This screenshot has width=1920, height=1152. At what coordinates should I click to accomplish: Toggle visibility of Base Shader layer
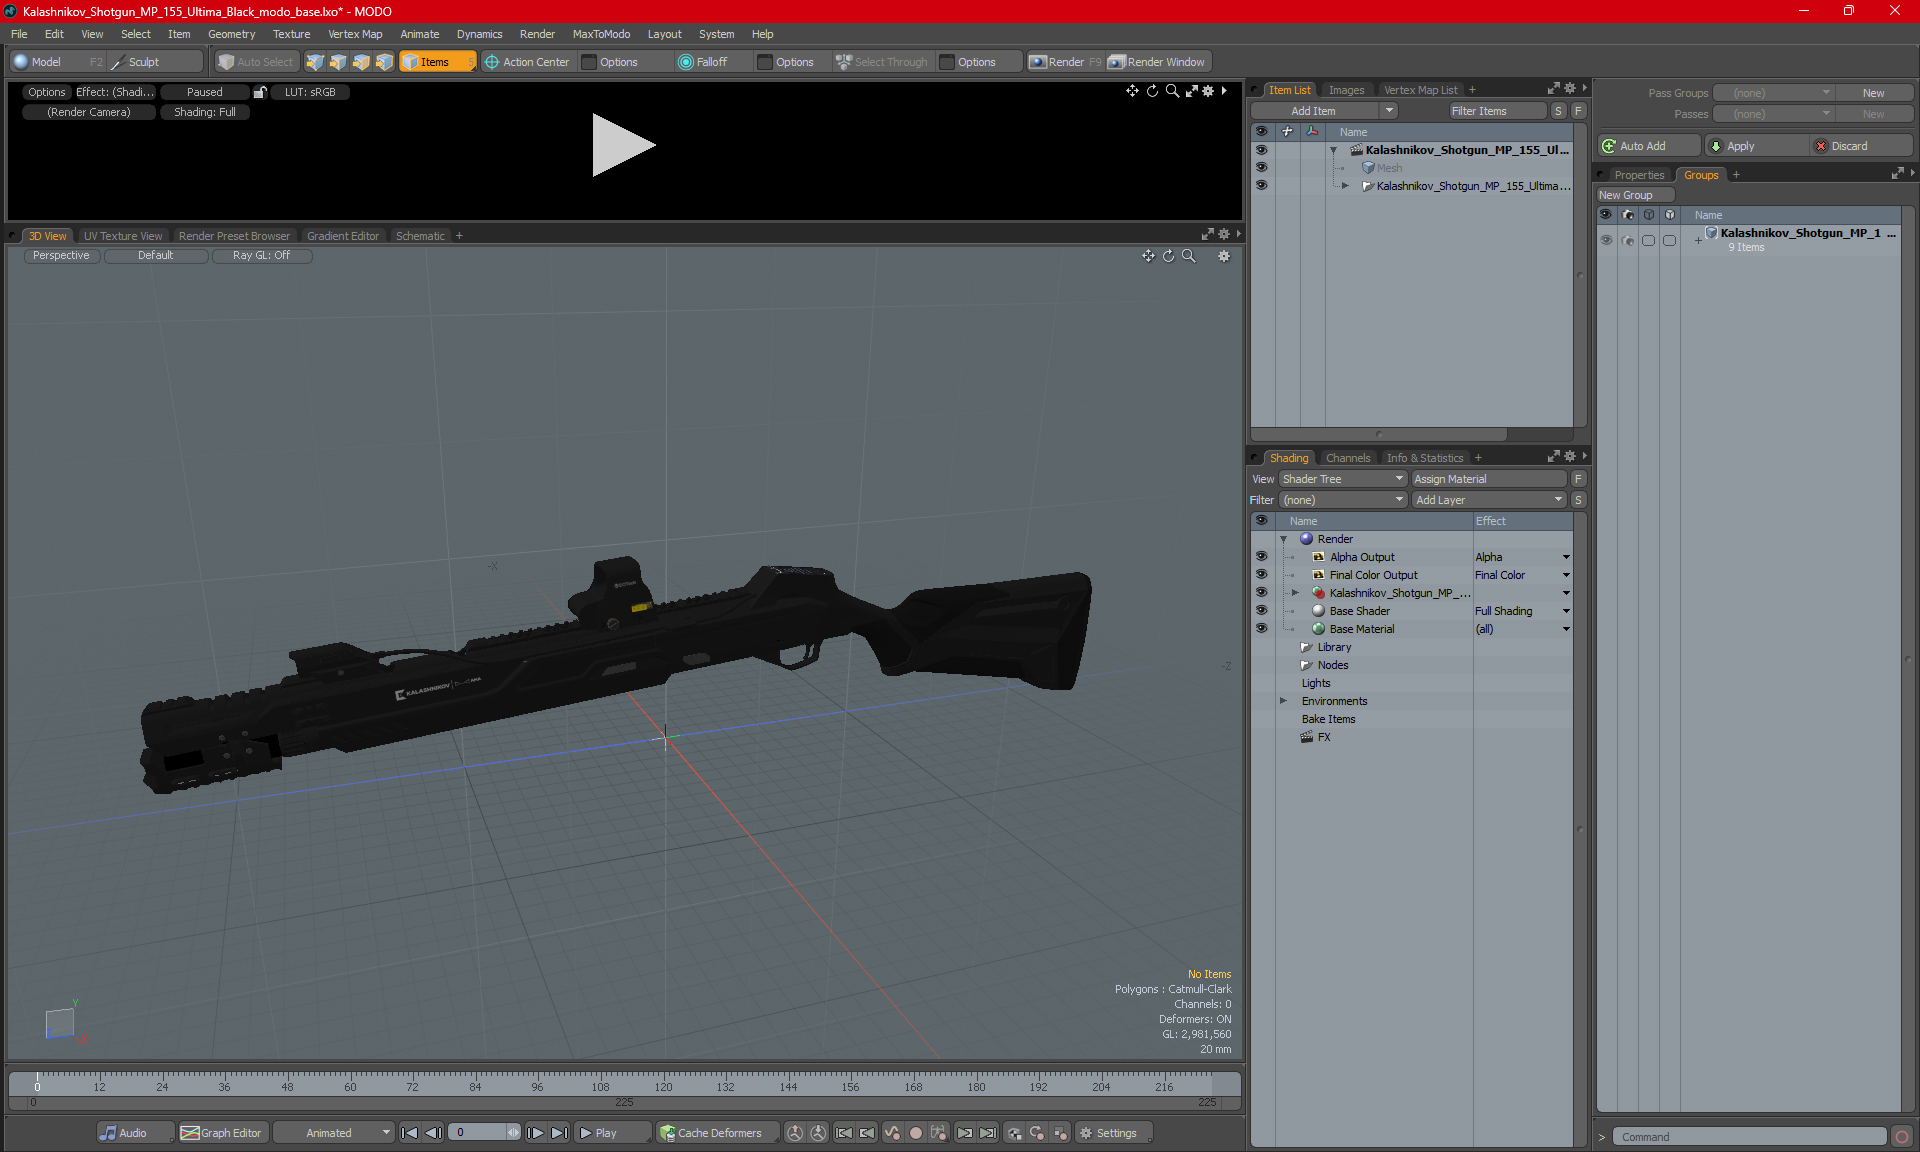[x=1261, y=611]
